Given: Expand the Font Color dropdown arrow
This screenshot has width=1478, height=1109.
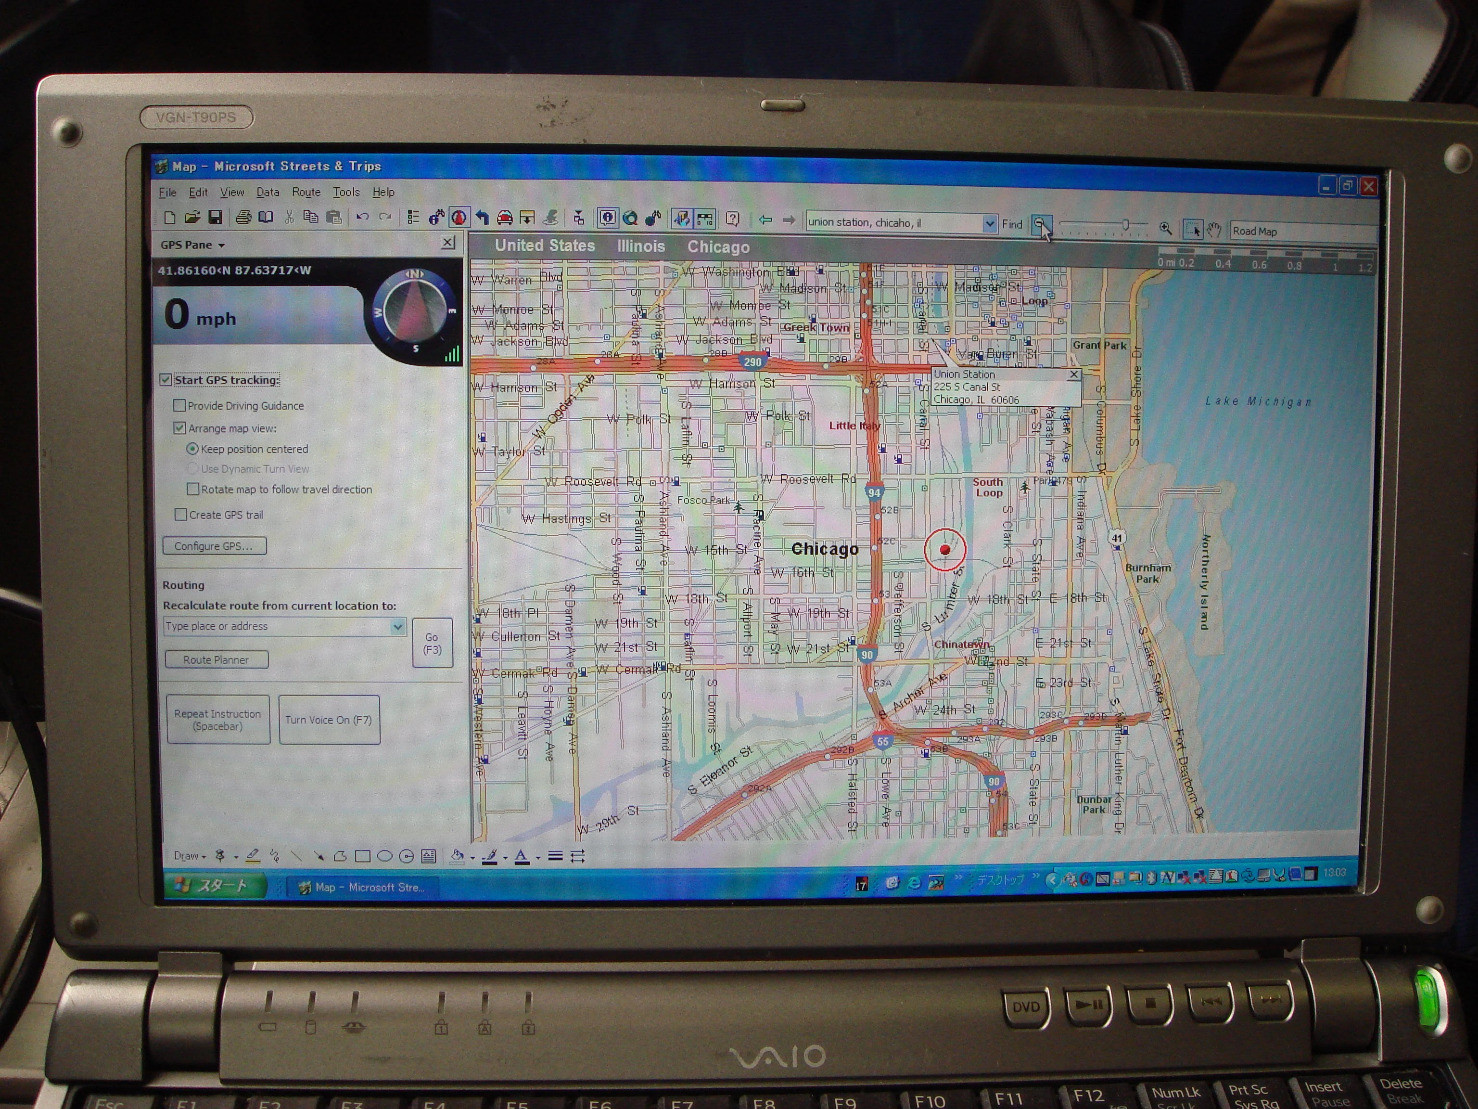Looking at the screenshot, I should [x=537, y=858].
